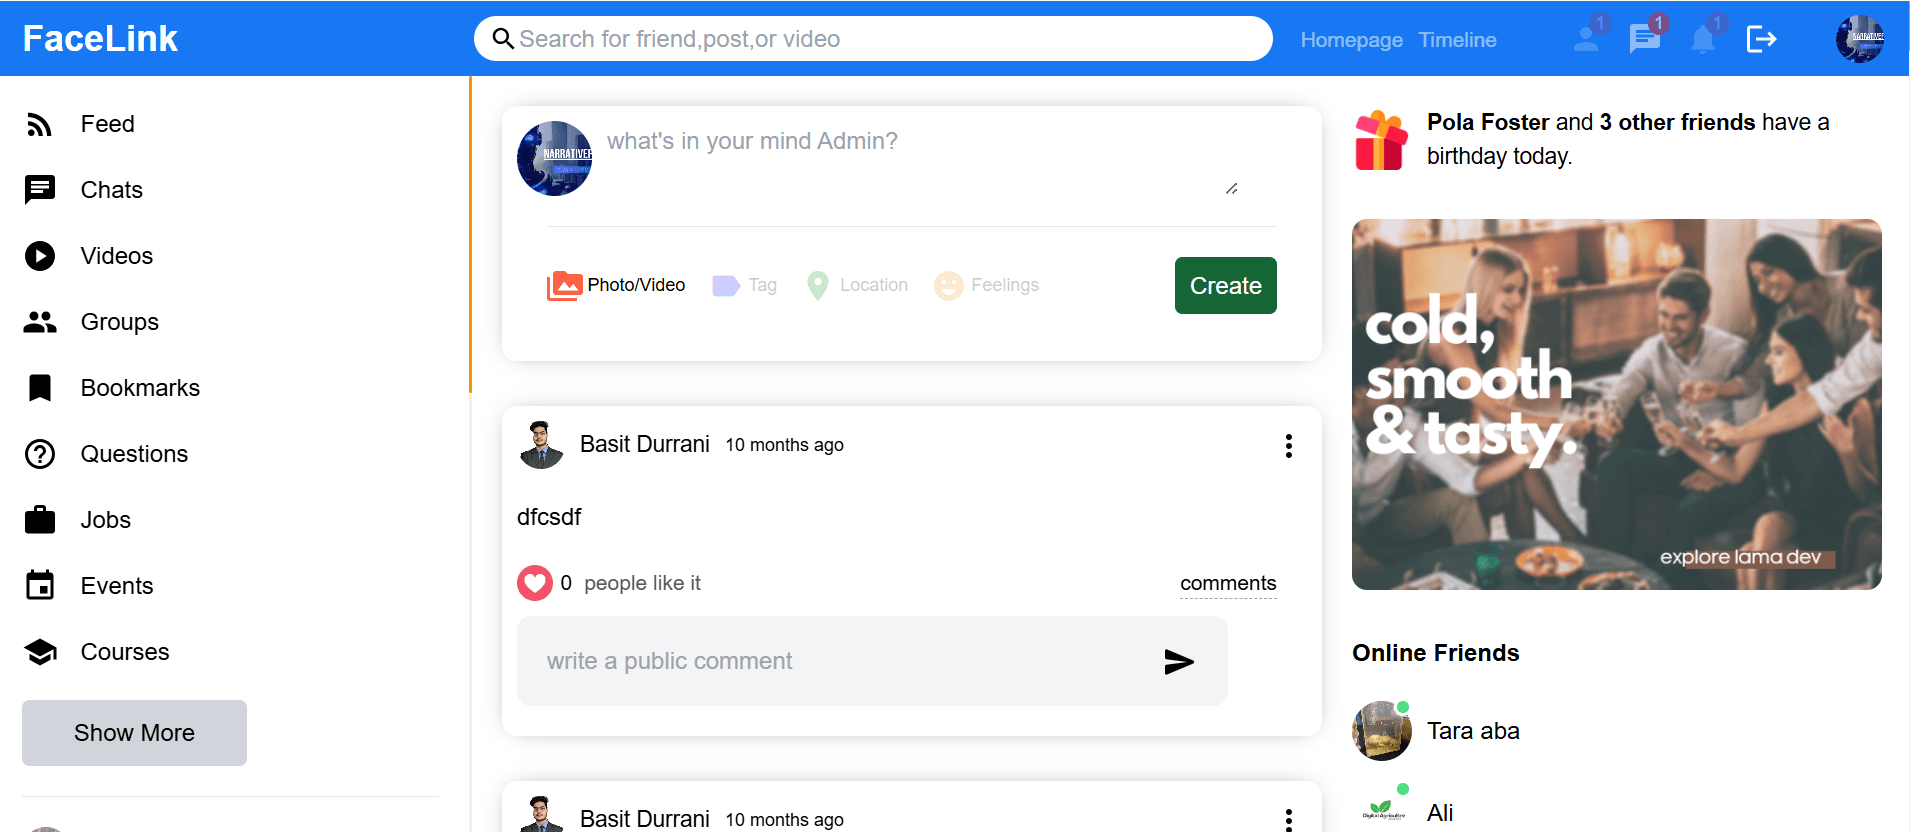
Task: Like Basit Durrani's post with heart icon
Action: pyautogui.click(x=535, y=583)
